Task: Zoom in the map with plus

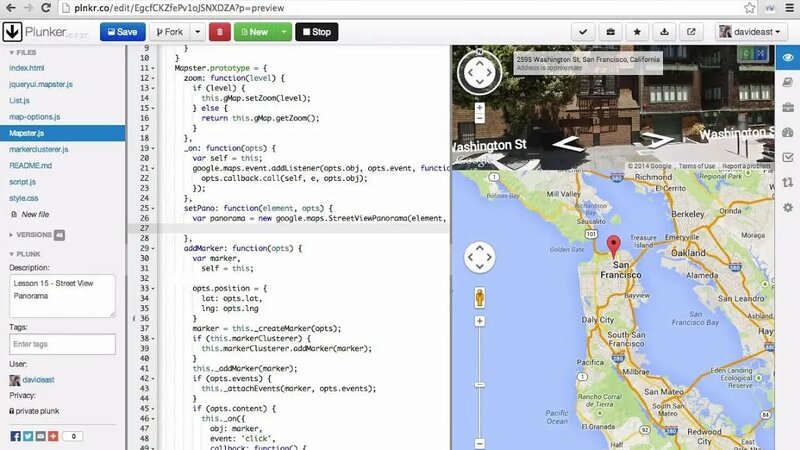Action: coord(480,321)
